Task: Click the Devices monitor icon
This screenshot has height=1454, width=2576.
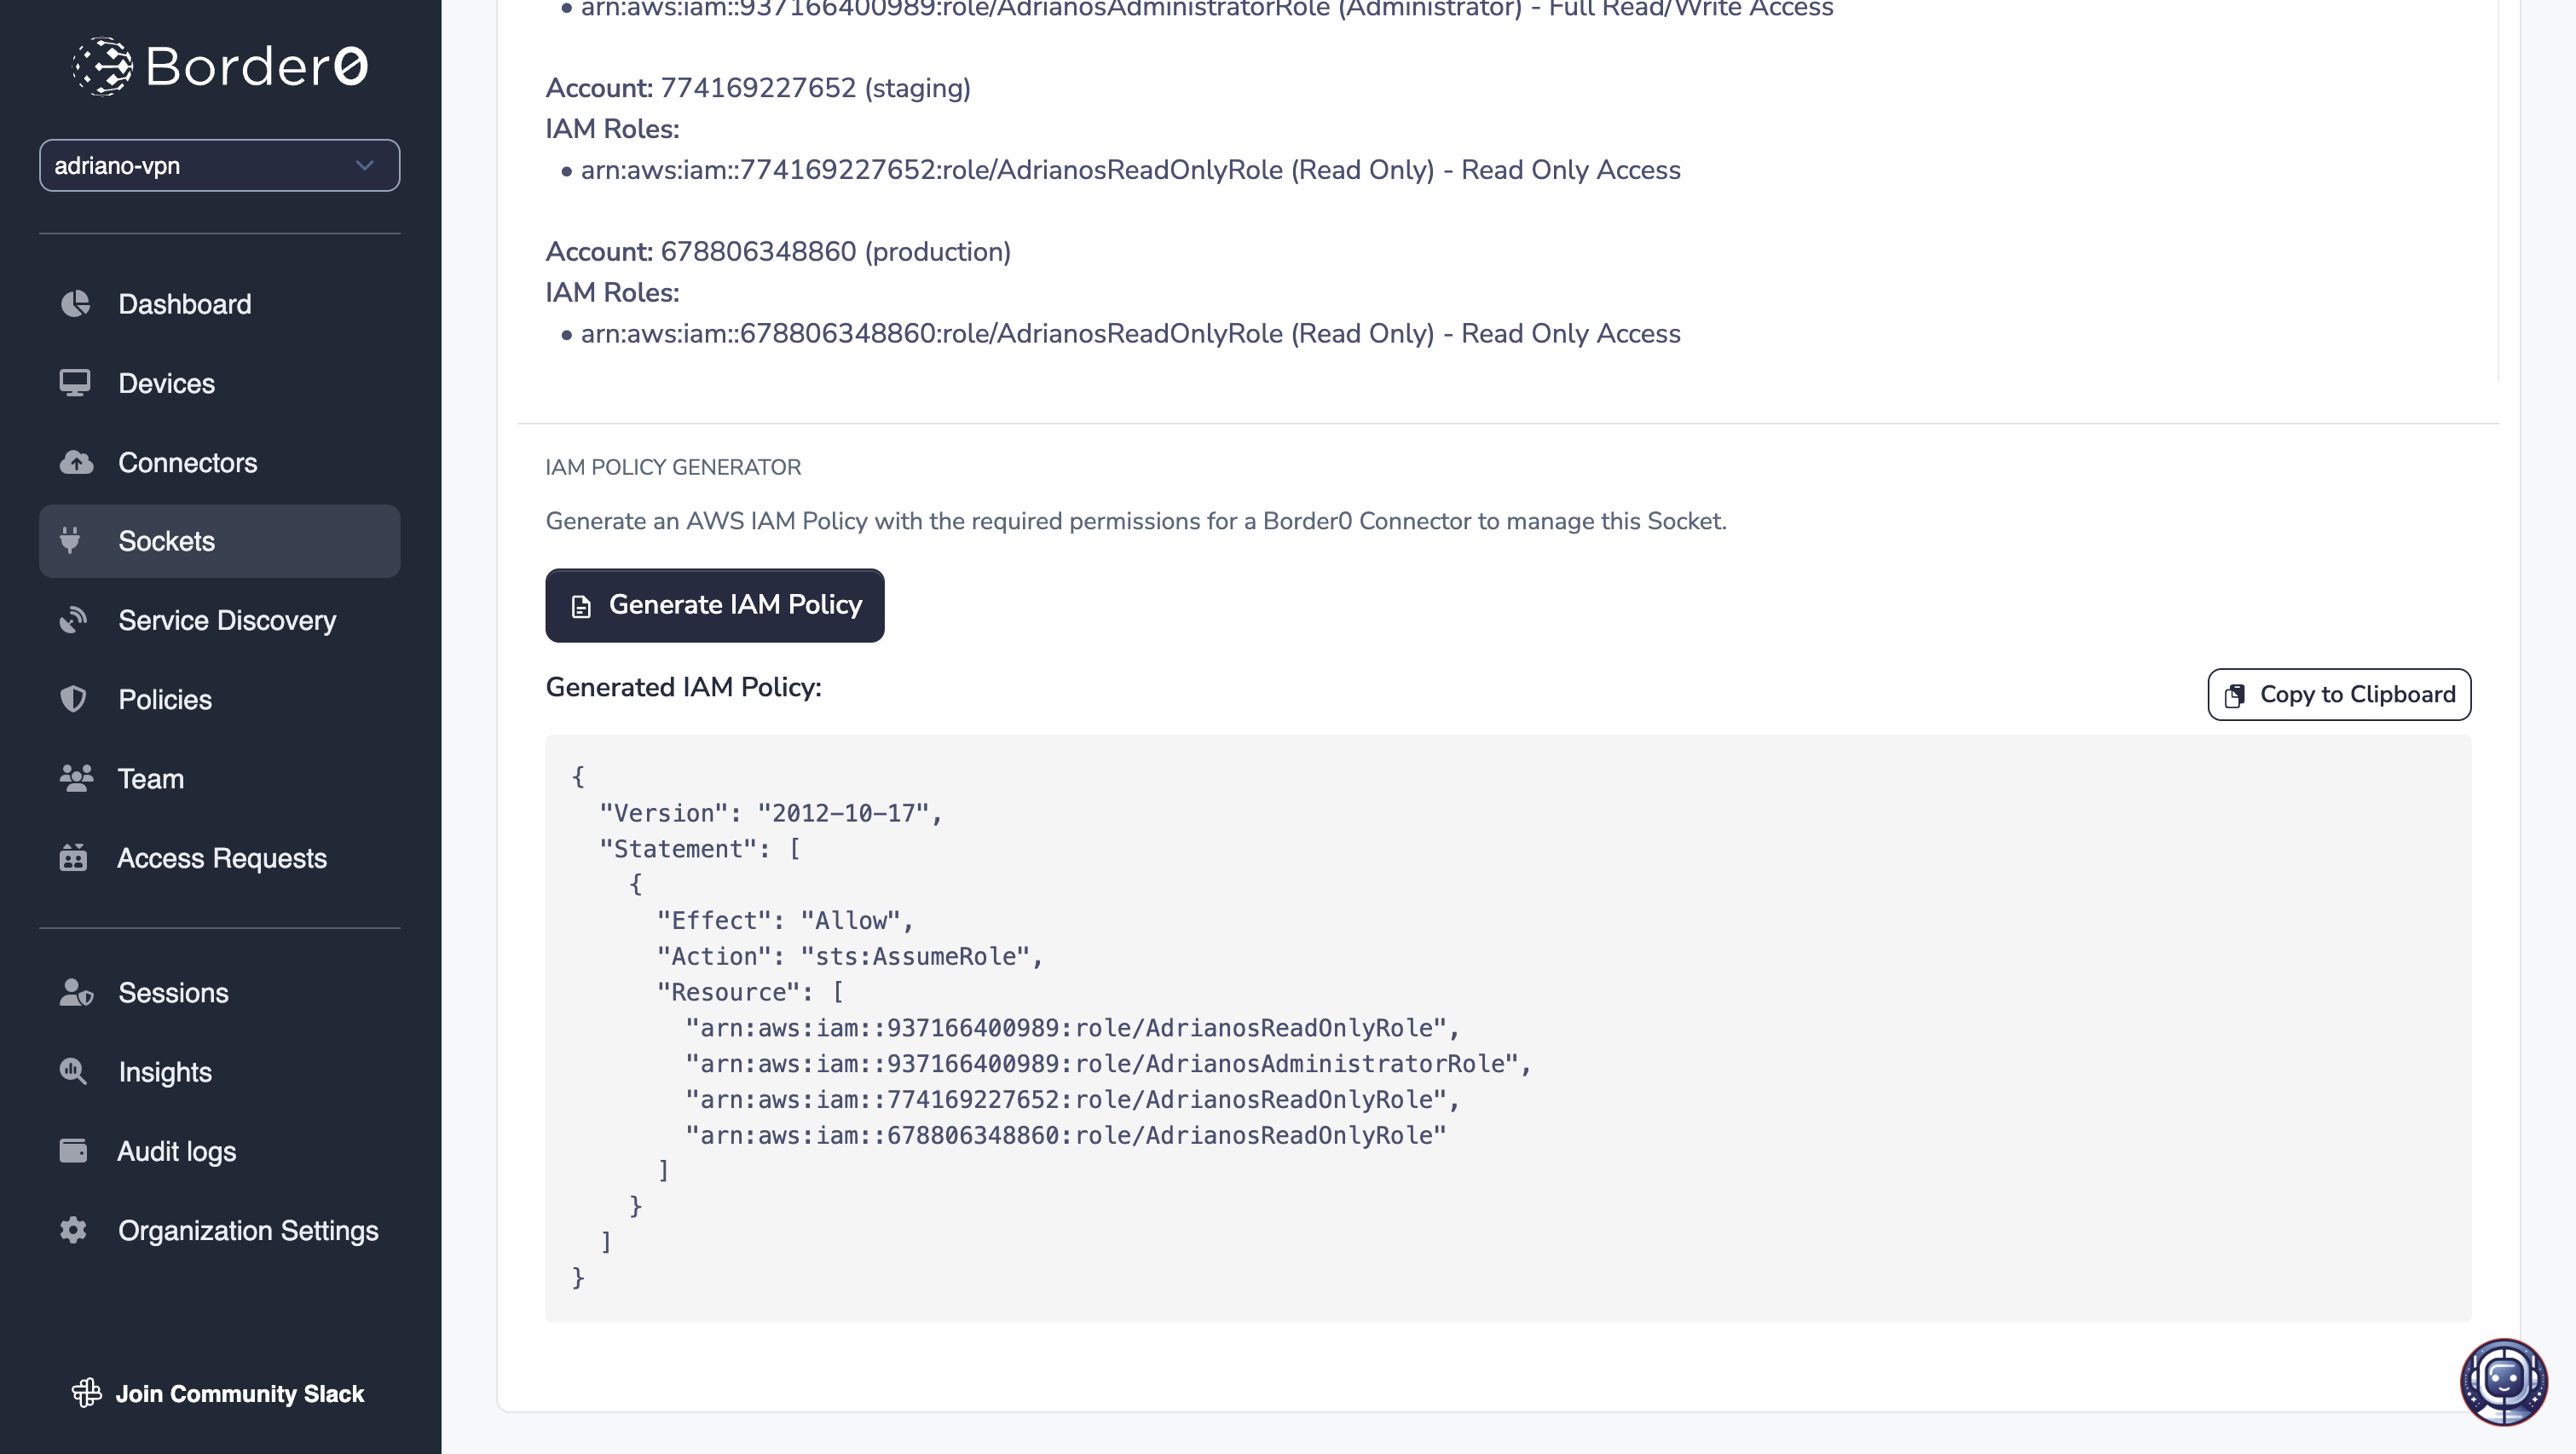Action: [x=75, y=383]
